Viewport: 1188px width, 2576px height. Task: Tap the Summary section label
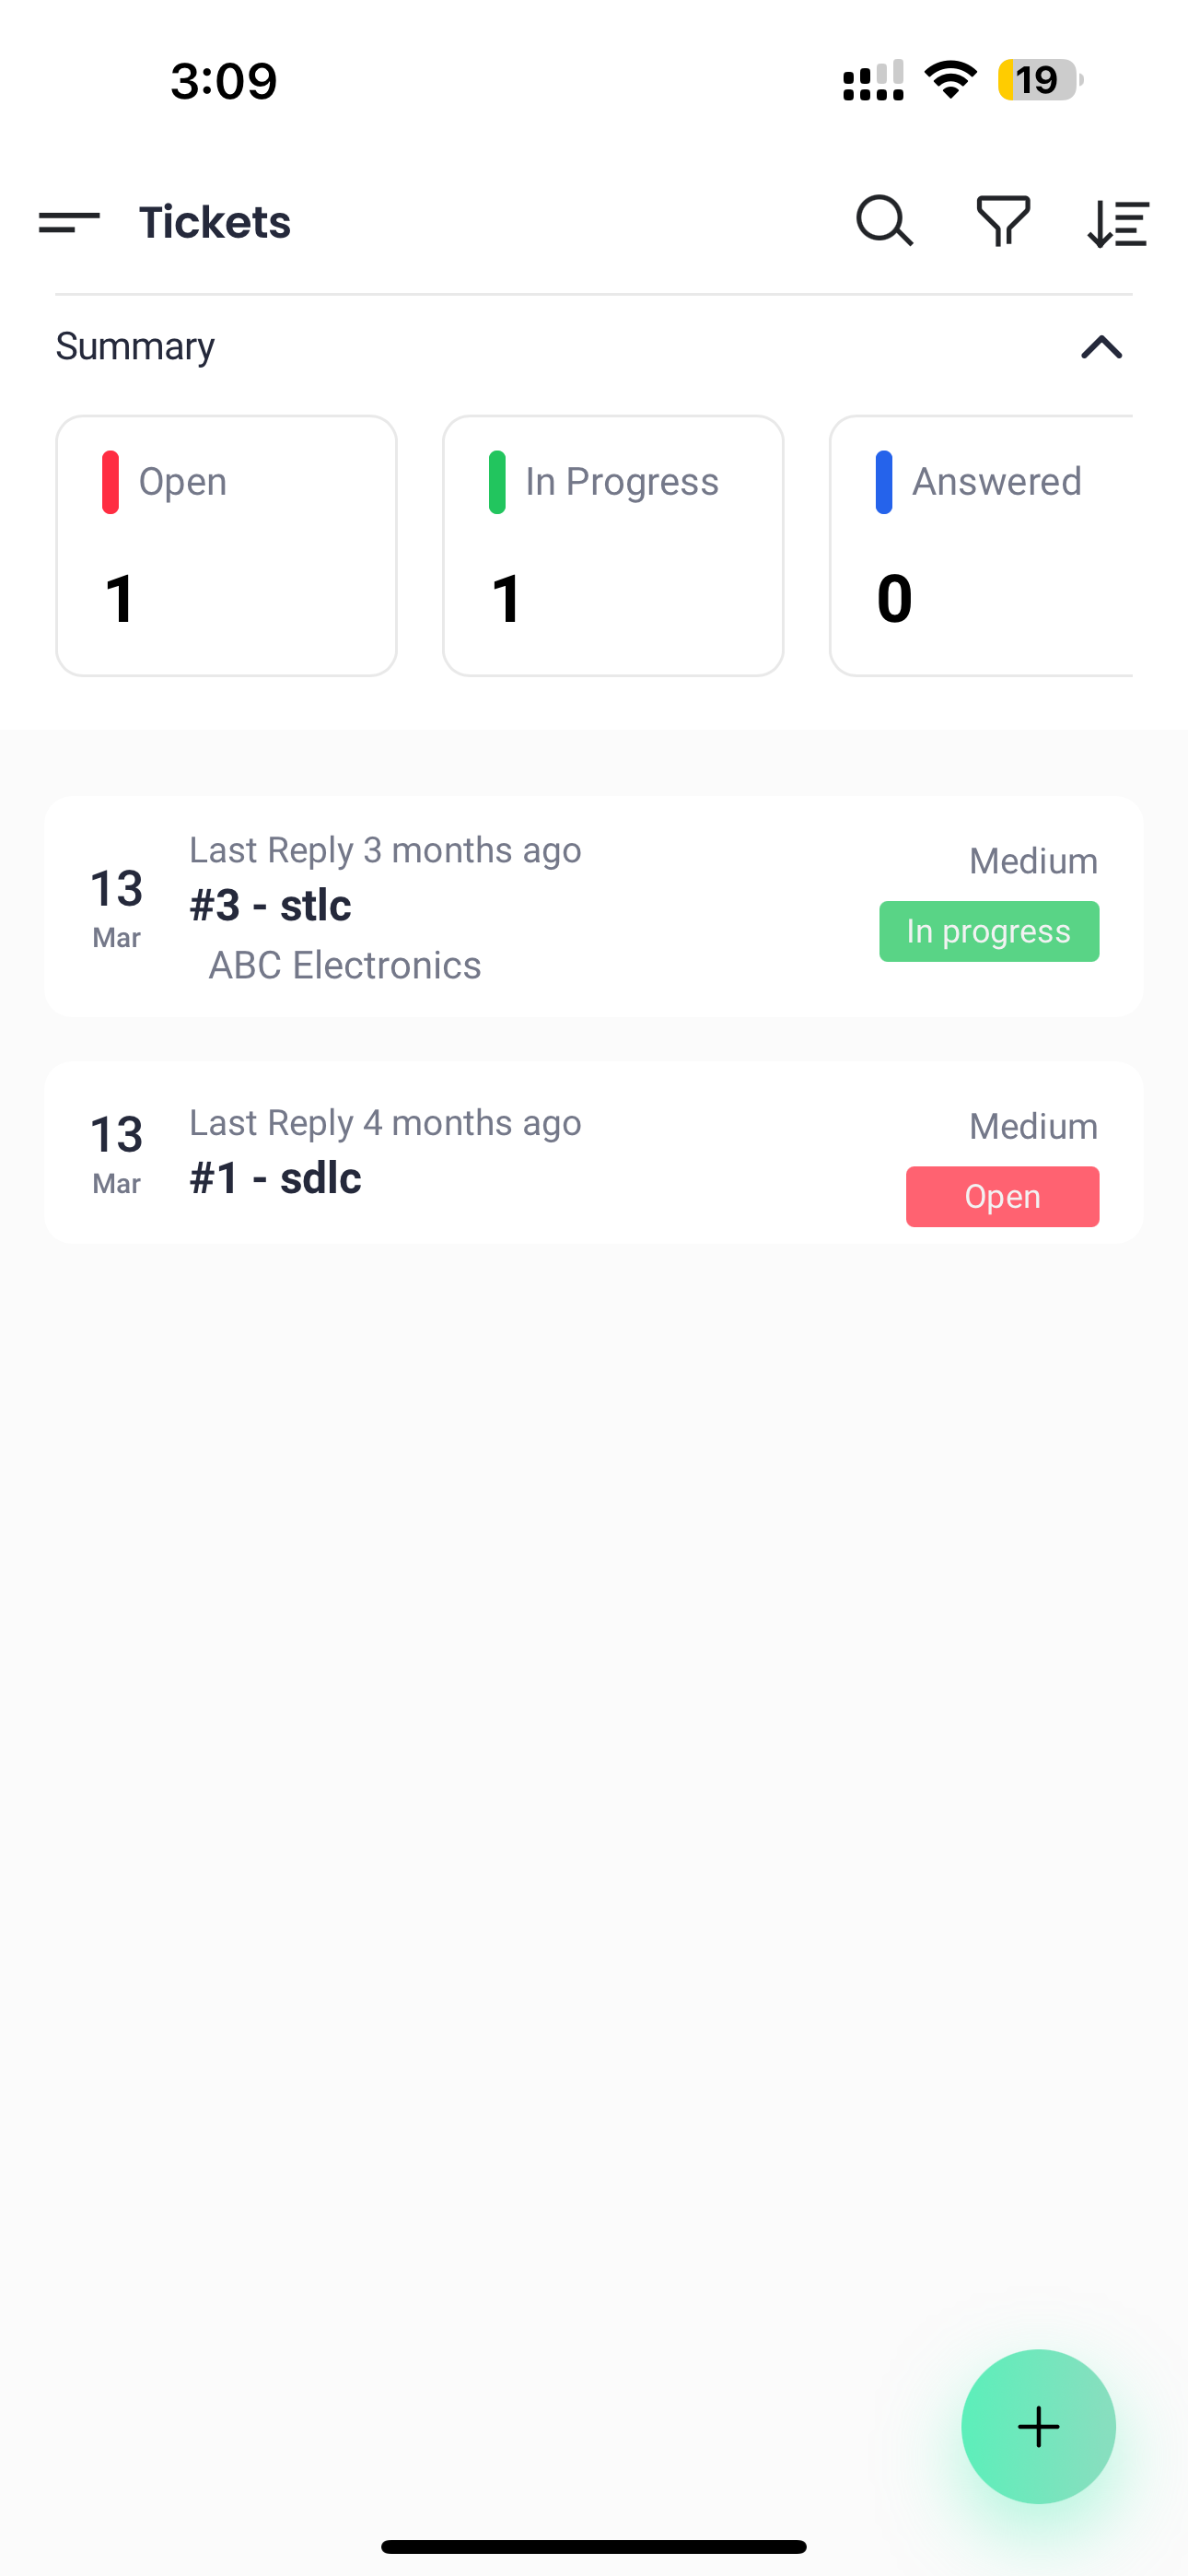[x=135, y=346]
